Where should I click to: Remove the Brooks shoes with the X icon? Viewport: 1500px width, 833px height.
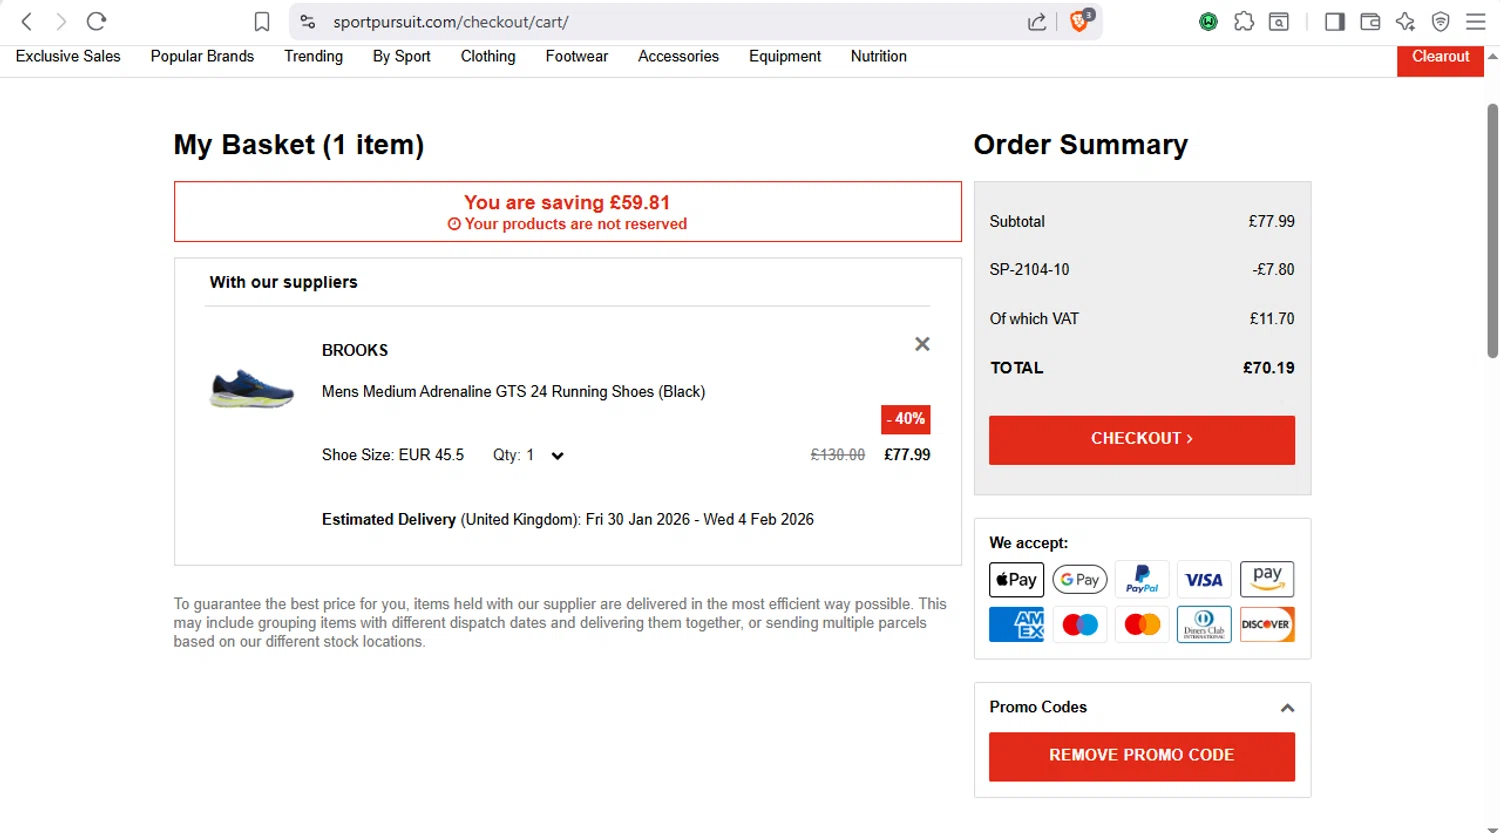pos(922,344)
